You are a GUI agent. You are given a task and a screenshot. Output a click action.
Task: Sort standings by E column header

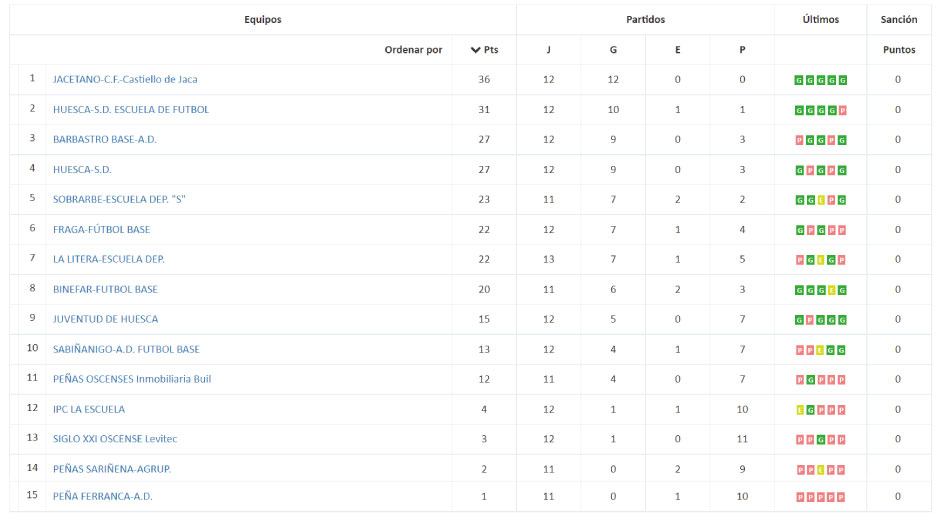[678, 50]
